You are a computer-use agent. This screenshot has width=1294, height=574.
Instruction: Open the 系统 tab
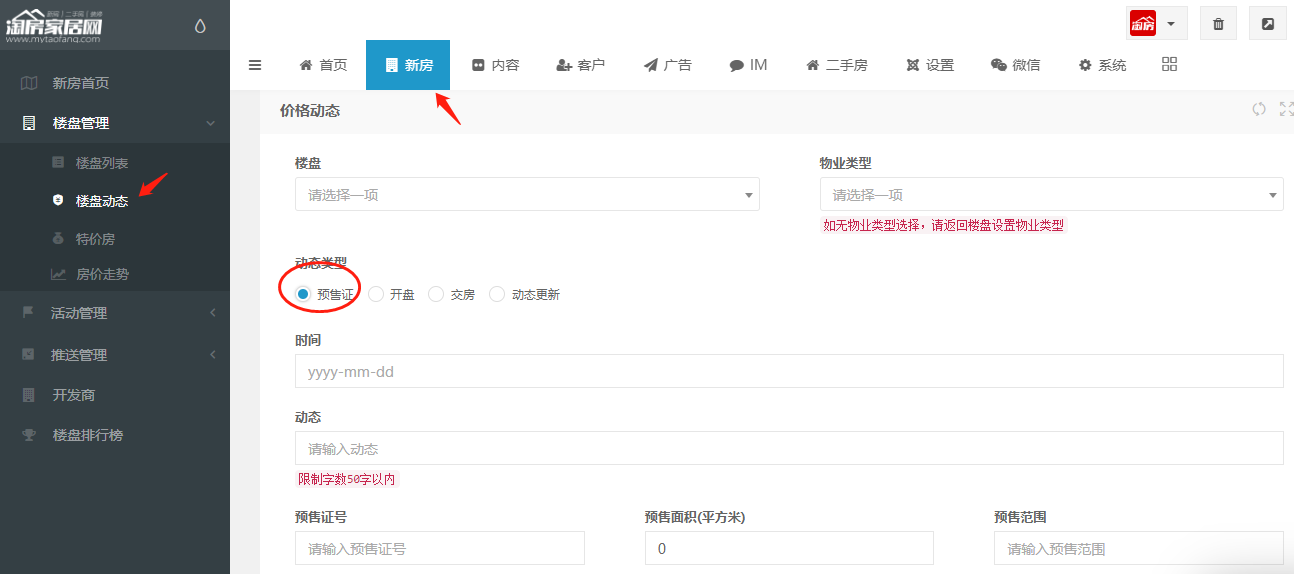click(1102, 65)
